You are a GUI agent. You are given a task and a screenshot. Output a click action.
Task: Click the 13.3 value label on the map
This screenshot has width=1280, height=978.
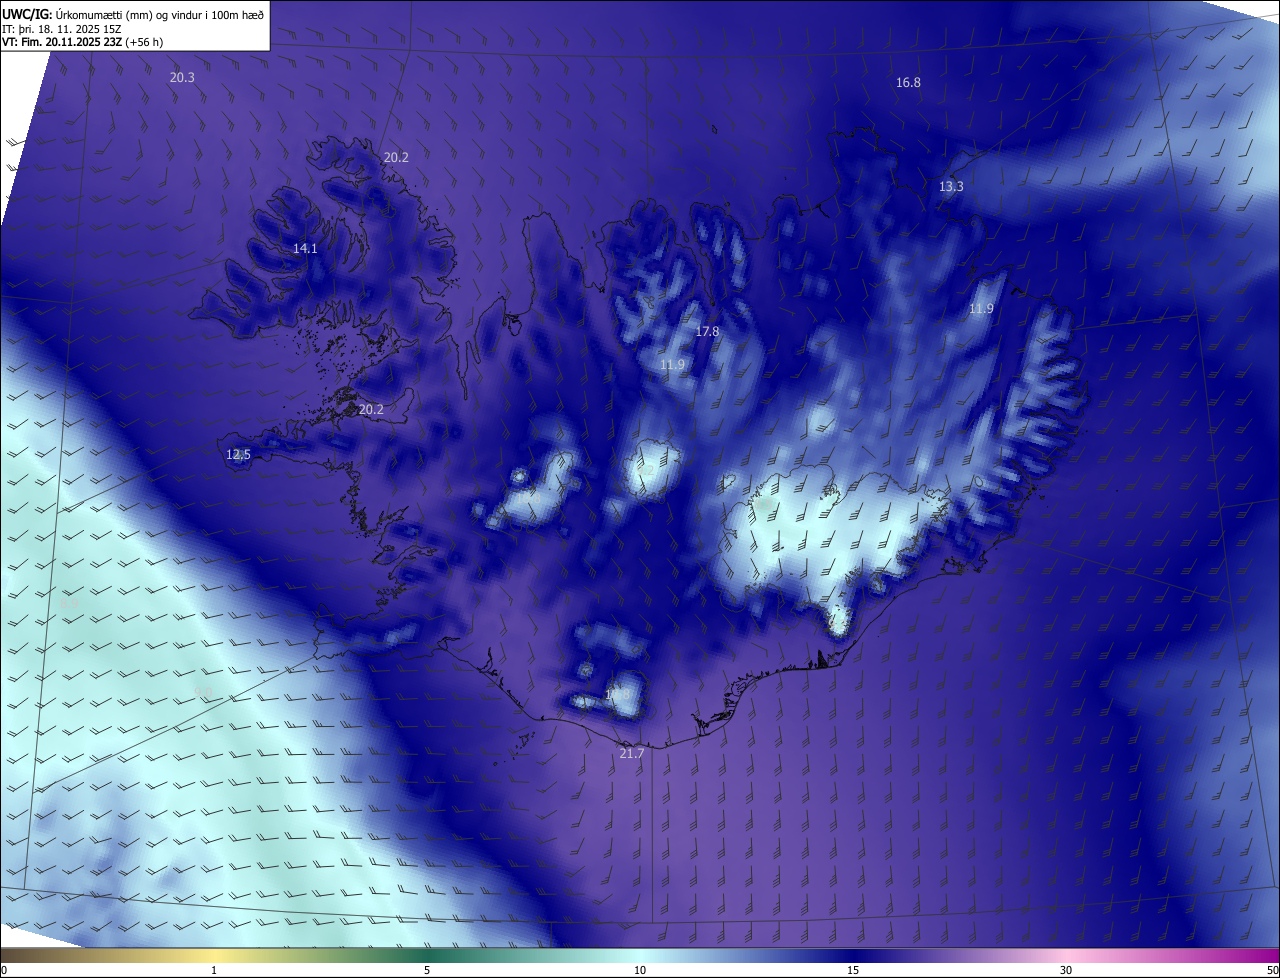951,187
